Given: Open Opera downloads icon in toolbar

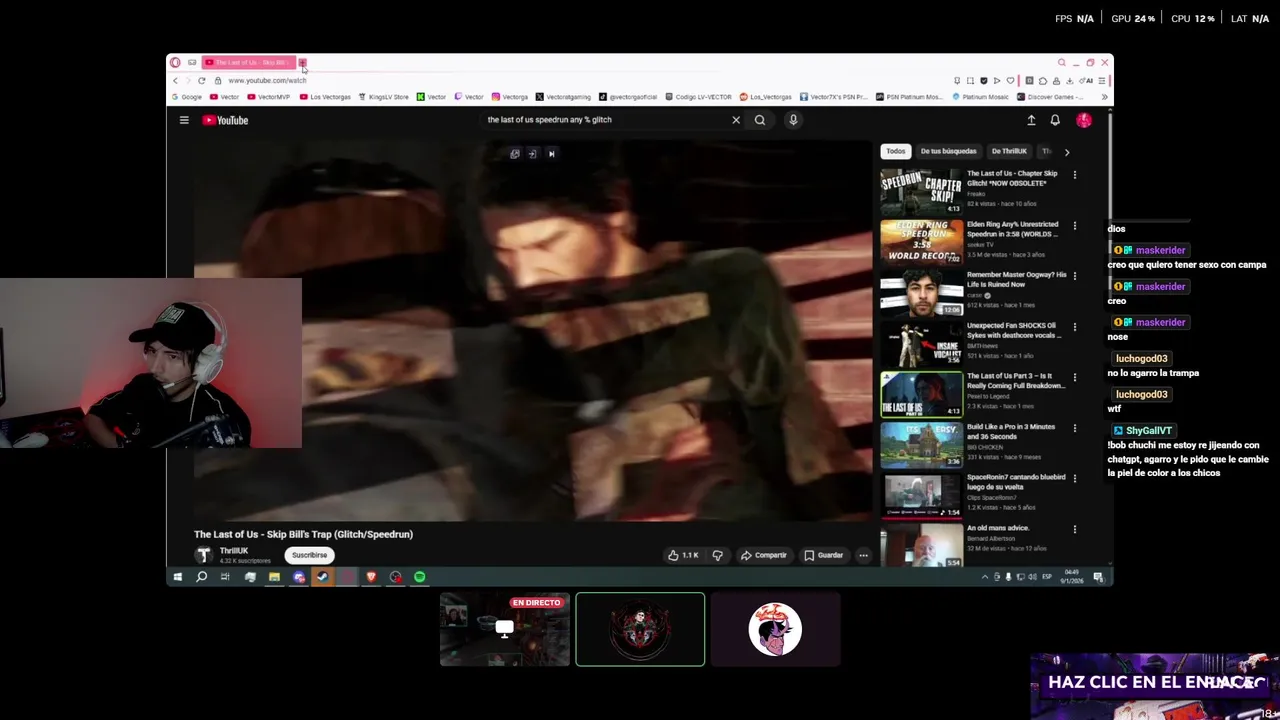Looking at the screenshot, I should [x=1069, y=80].
